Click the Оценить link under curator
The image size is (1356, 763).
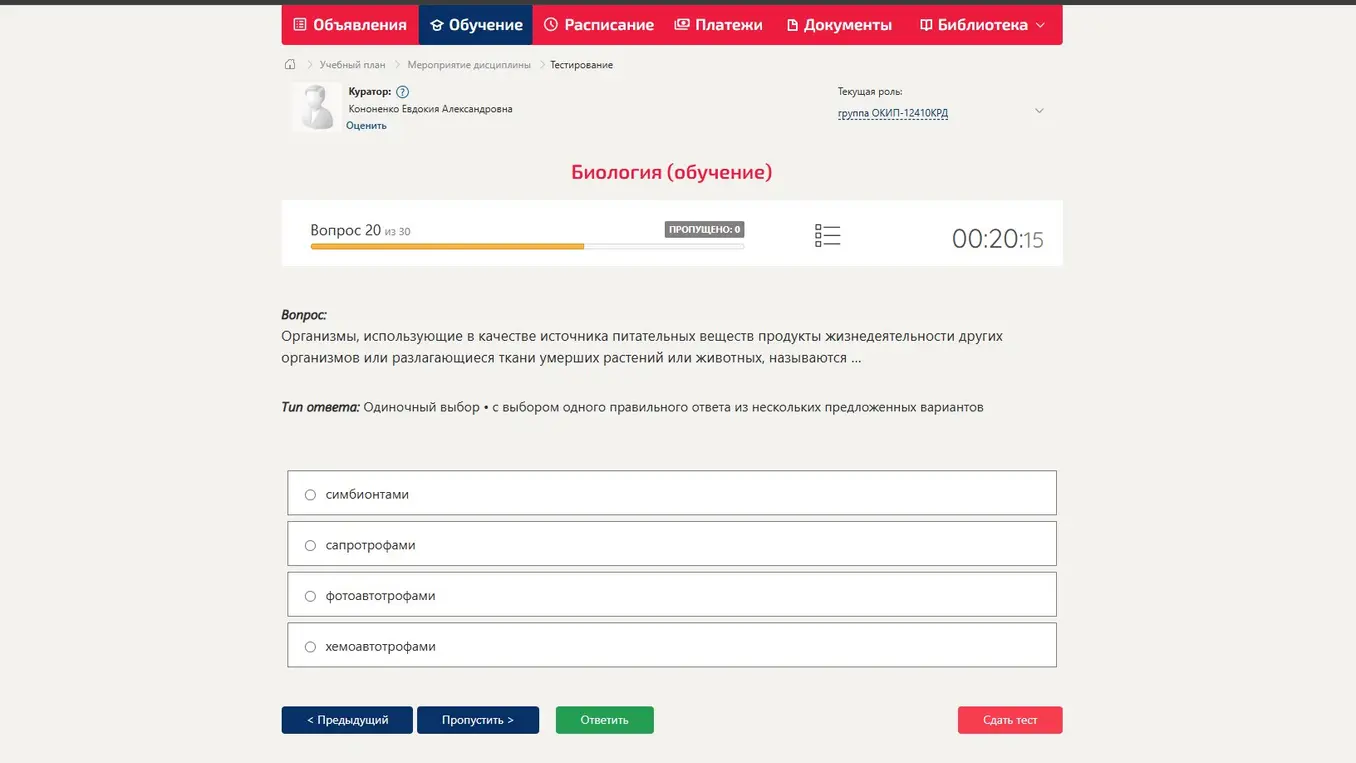[x=366, y=126]
